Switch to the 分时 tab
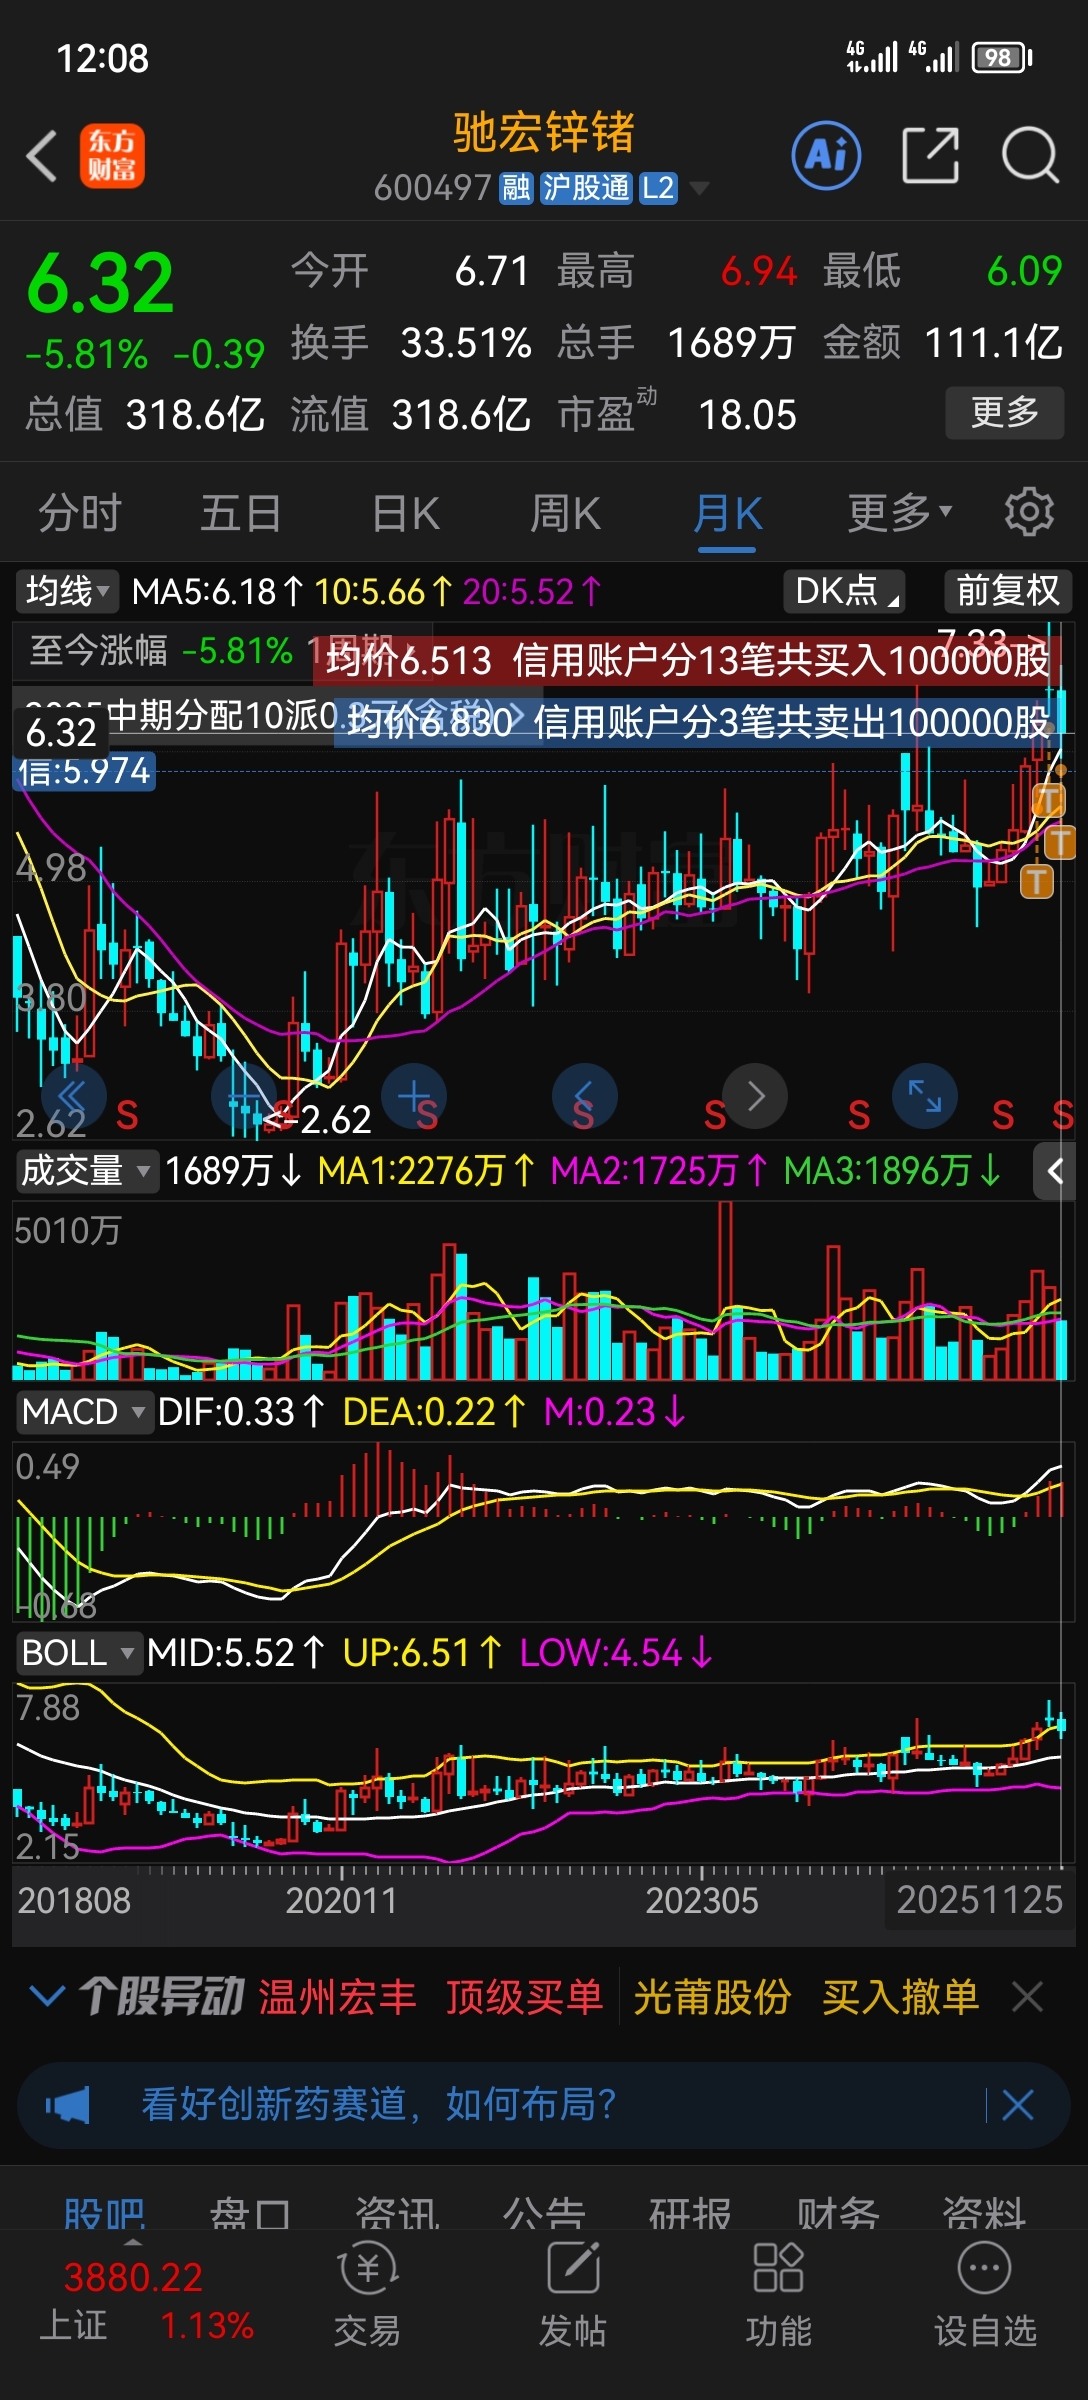The width and height of the screenshot is (1088, 2400). (x=80, y=513)
